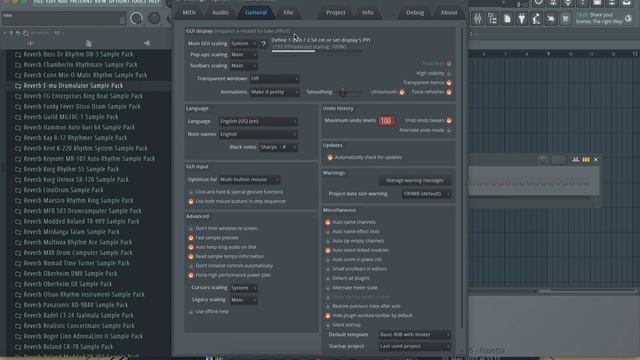The width and height of the screenshot is (640, 360).
Task: Enable Don't limit windows to screen
Action: (x=191, y=228)
